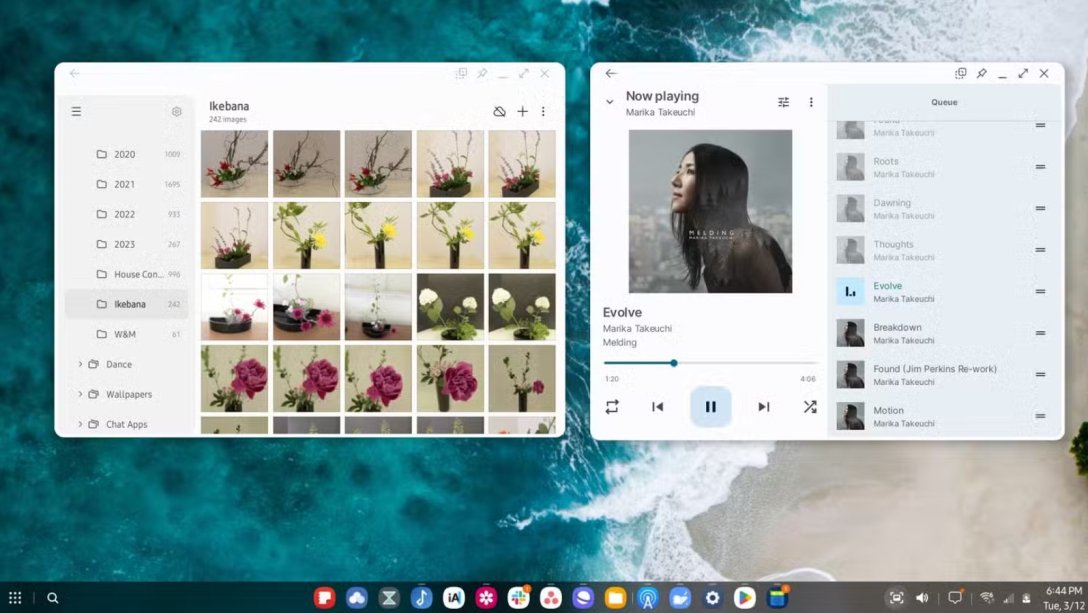Open Gallery settings via the gear icon

point(177,111)
